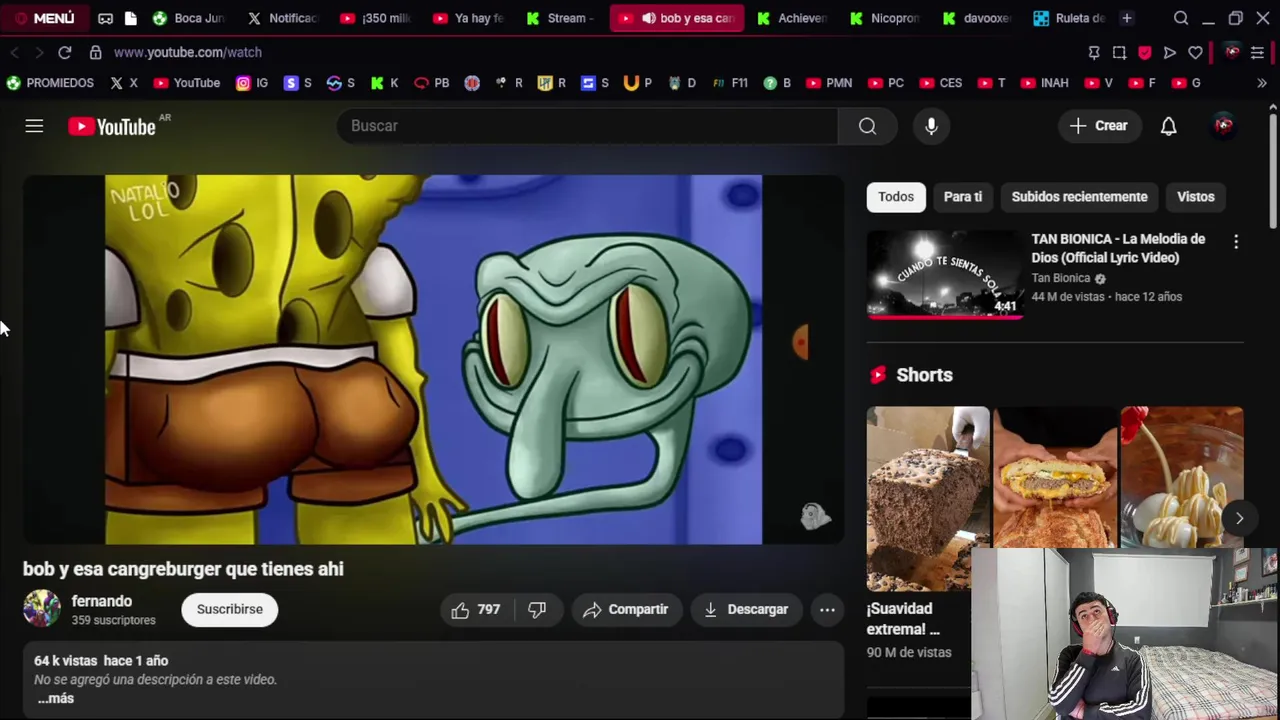Open the INAH bookmark
Image resolution: width=1280 pixels, height=720 pixels.
pyautogui.click(x=1044, y=83)
